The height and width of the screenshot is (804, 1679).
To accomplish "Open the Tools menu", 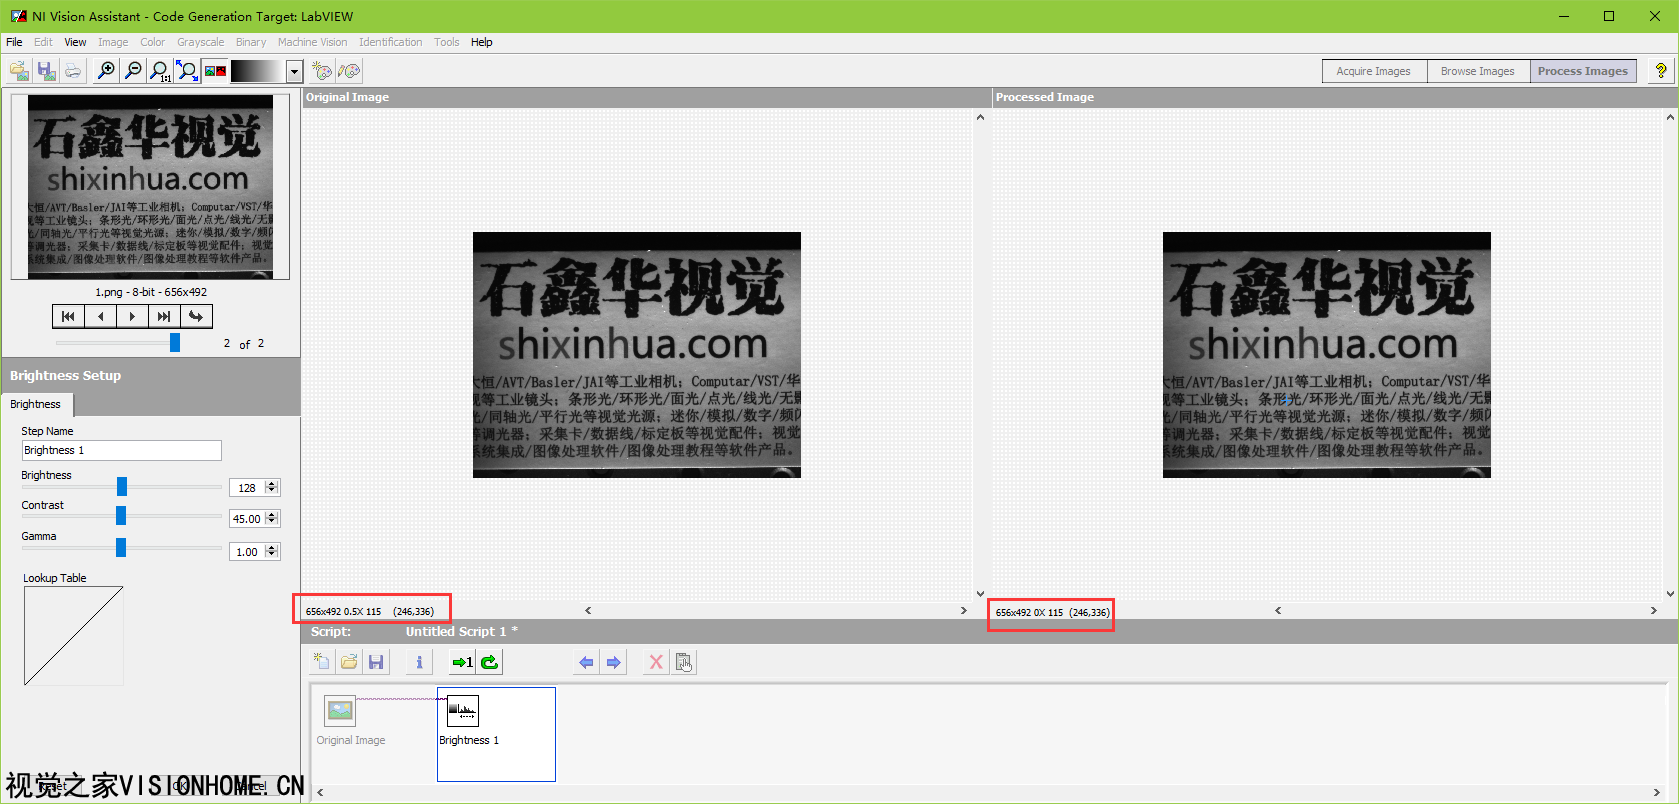I will tap(447, 42).
